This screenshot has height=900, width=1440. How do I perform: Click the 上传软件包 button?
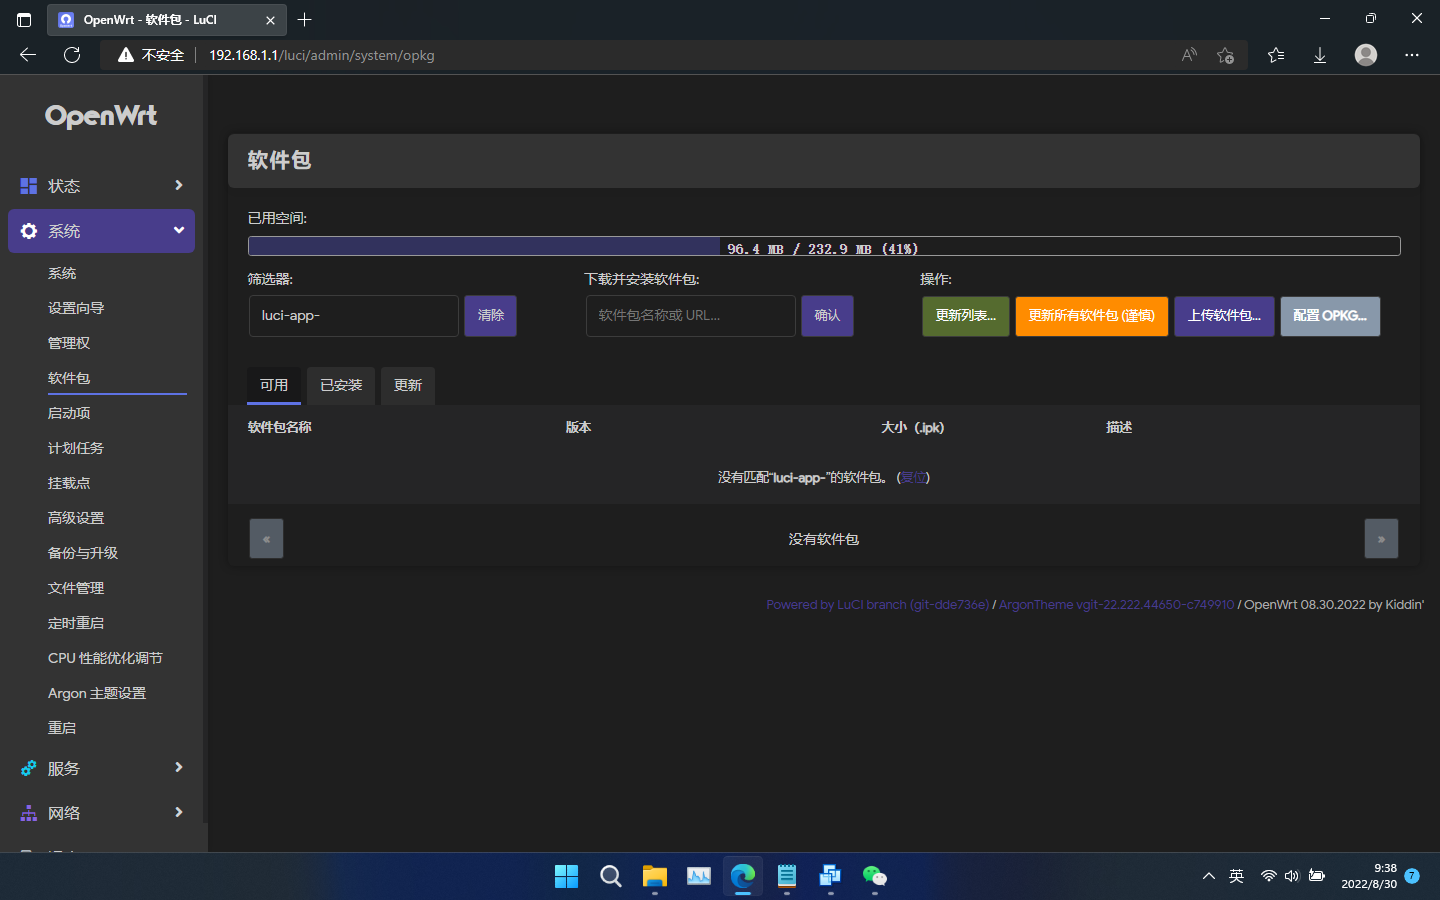pos(1224,316)
